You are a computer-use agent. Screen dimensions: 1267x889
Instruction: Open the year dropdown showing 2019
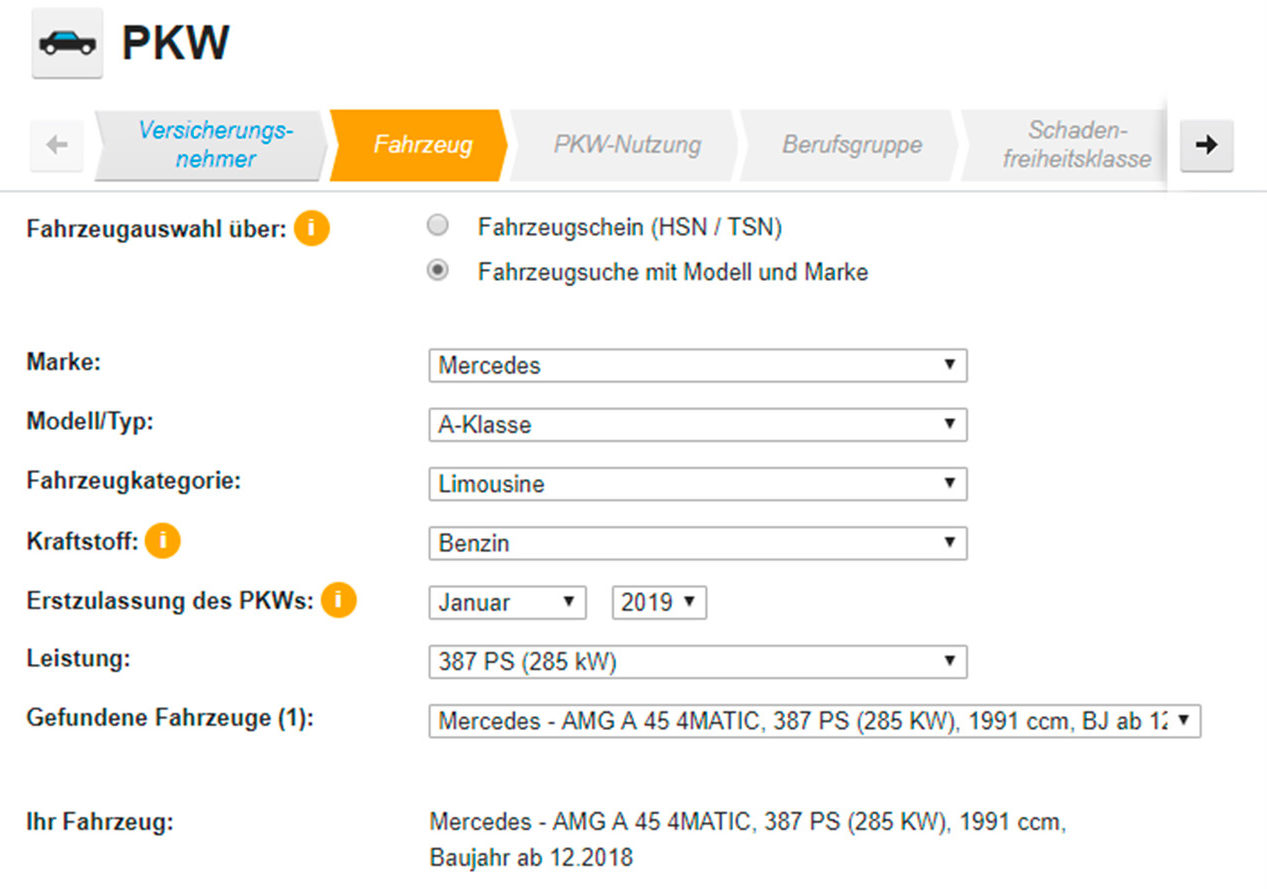[x=659, y=602]
